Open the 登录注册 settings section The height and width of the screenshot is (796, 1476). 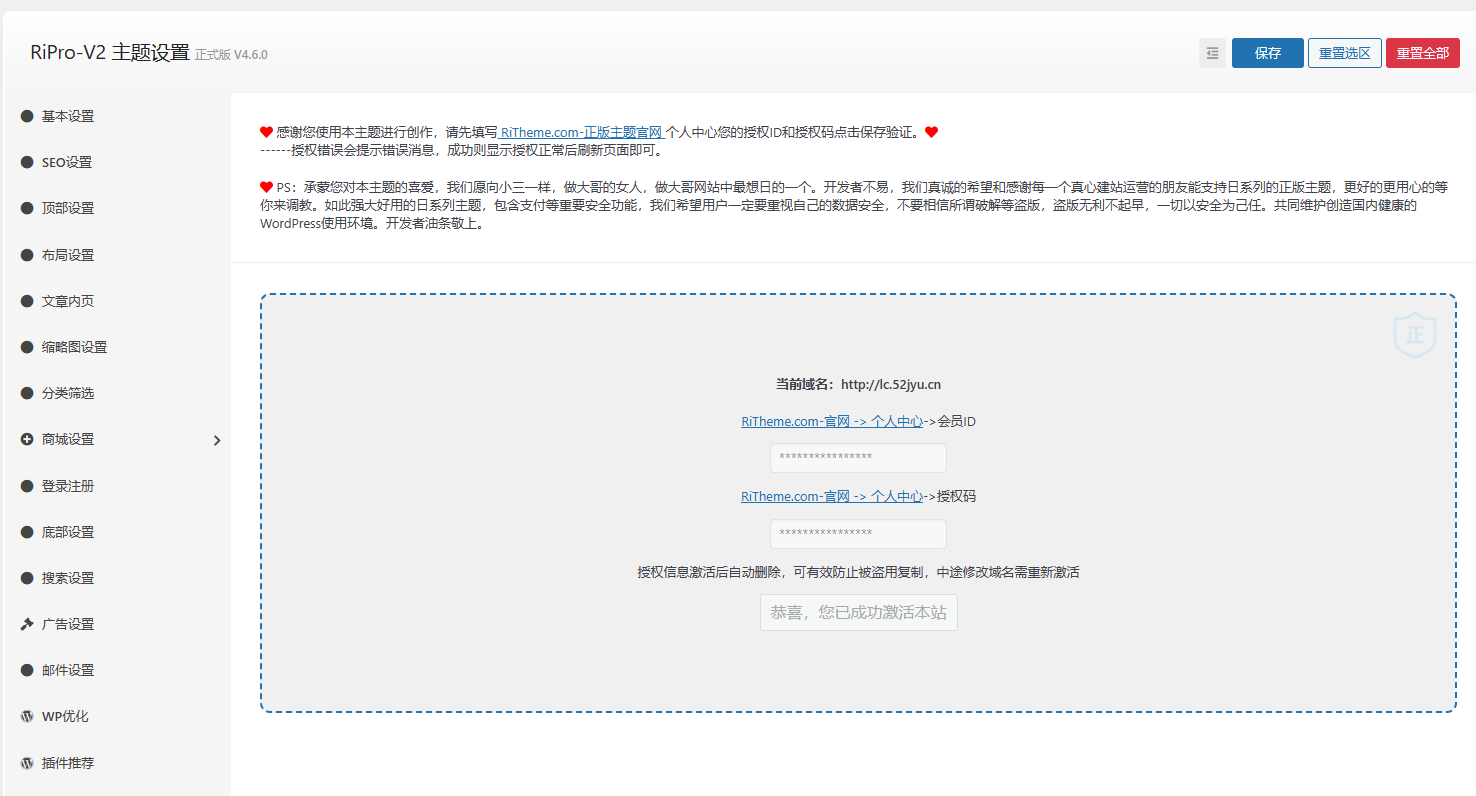68,486
